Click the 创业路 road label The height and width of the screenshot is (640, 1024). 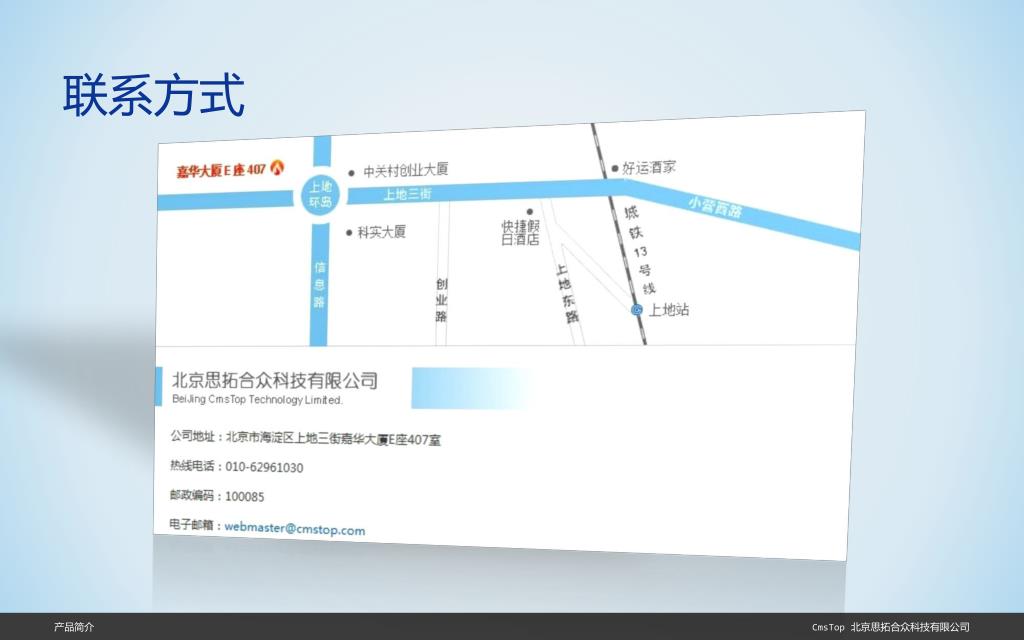click(x=441, y=300)
